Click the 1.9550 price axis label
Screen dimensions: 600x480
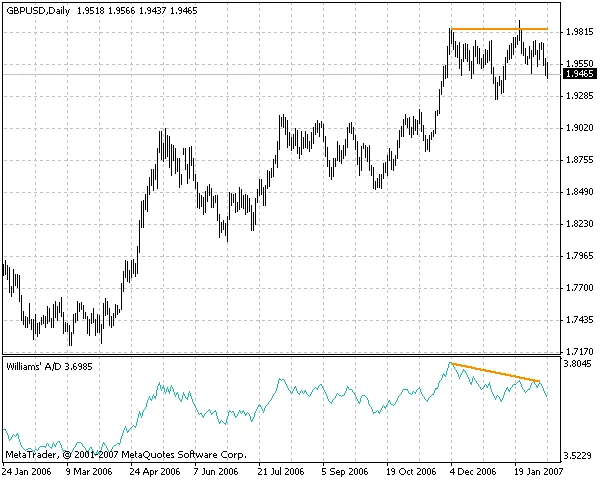578,63
